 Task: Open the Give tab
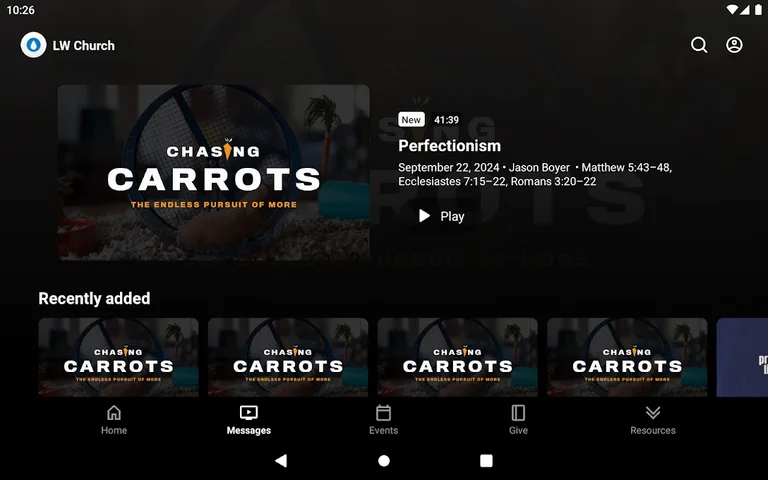click(x=518, y=420)
